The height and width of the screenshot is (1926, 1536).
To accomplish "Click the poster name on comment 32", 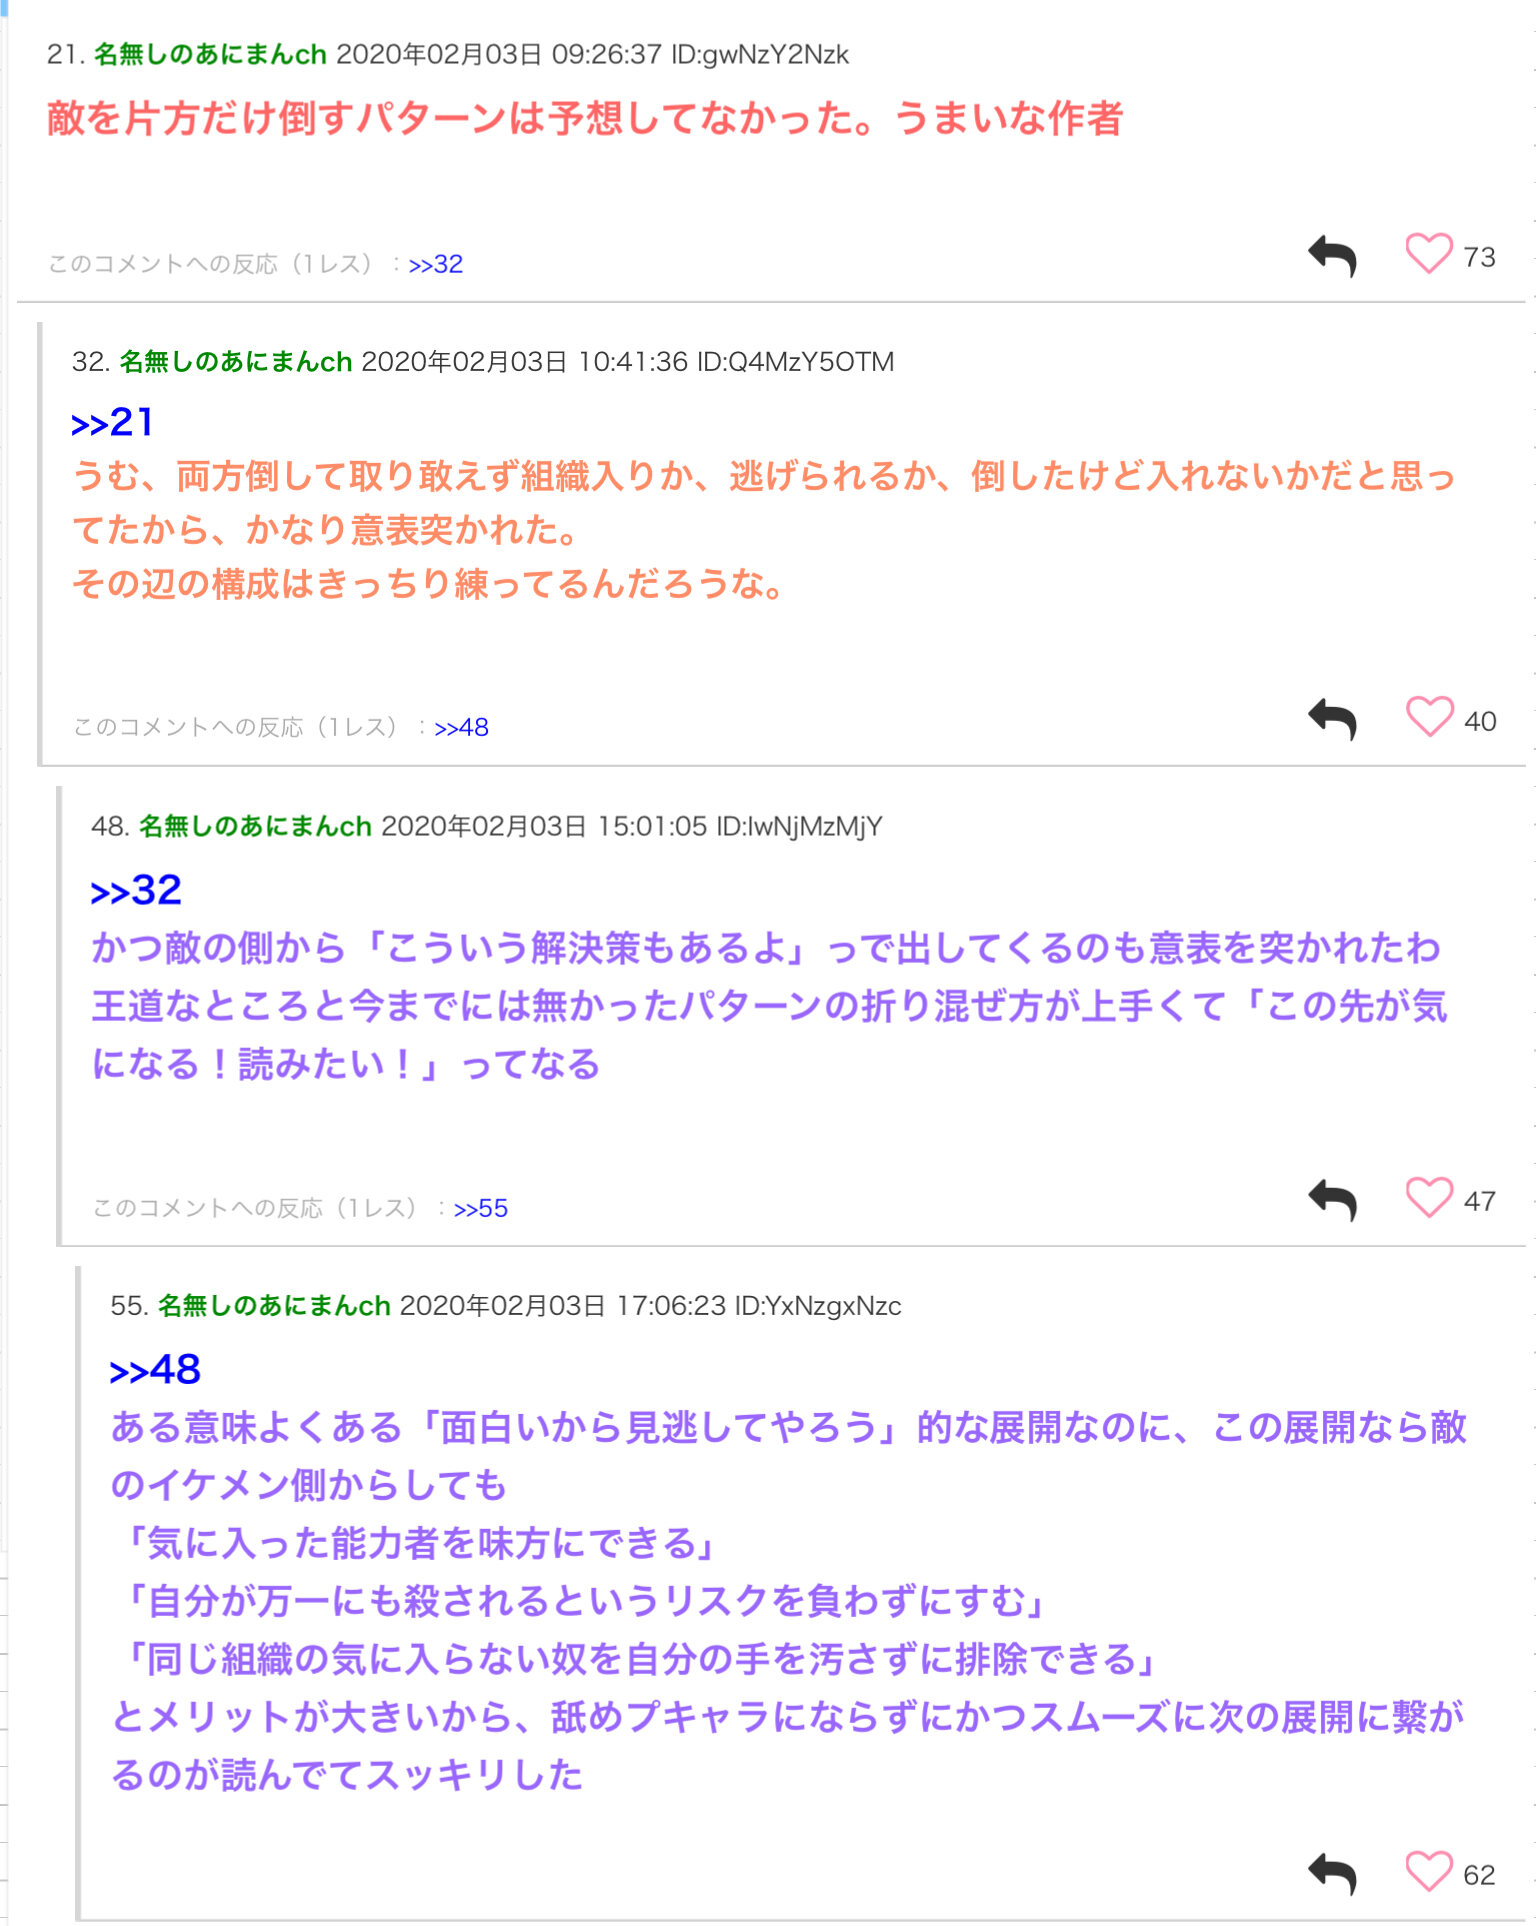I will pyautogui.click(x=236, y=361).
